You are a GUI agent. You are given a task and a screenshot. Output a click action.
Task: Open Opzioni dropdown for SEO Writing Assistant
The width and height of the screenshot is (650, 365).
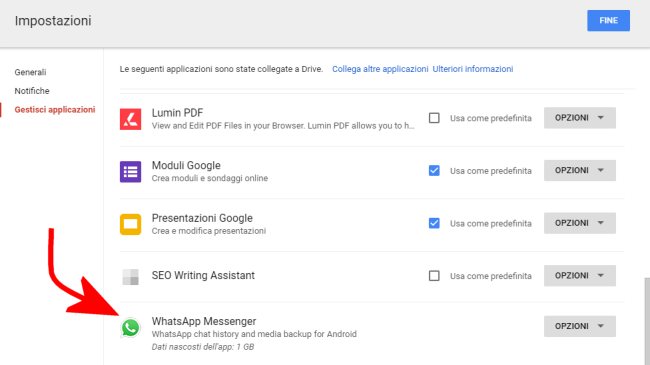(x=580, y=276)
